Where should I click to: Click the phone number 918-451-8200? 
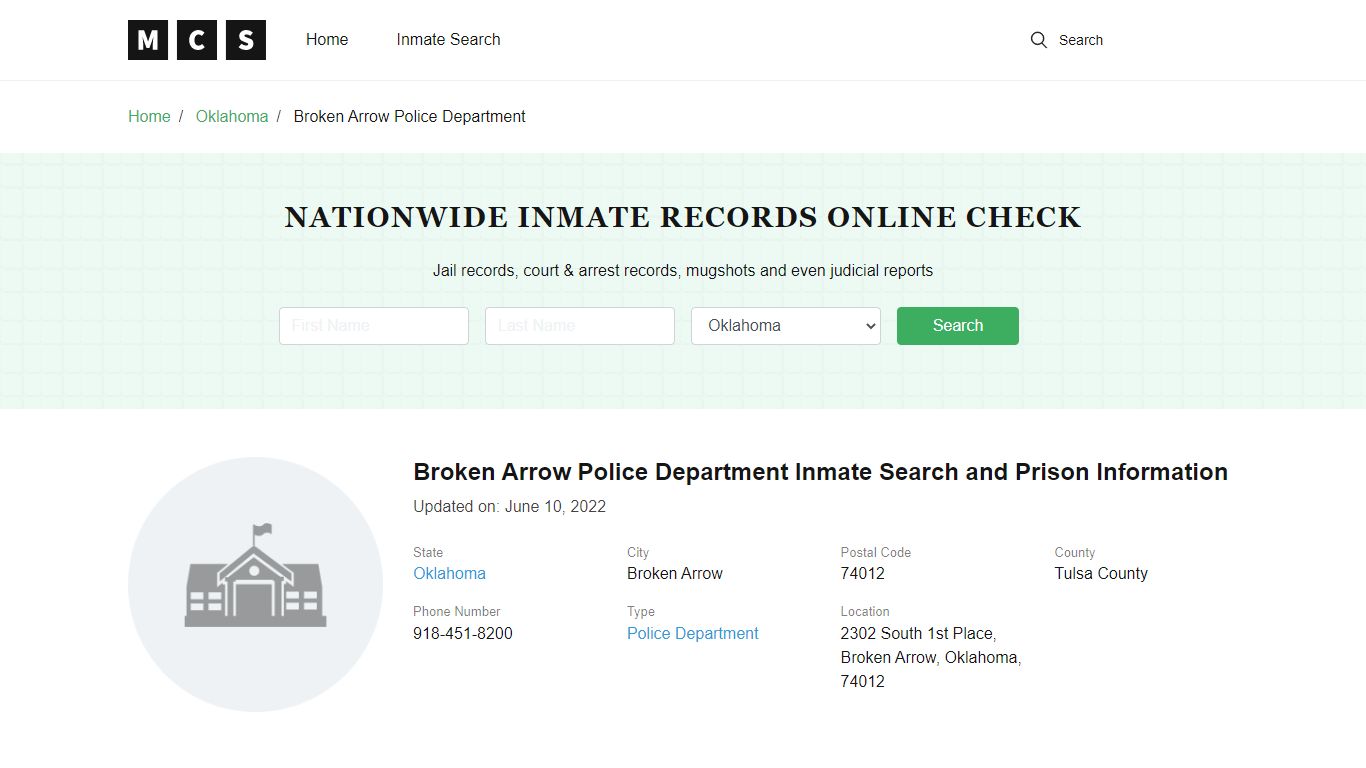pos(463,633)
